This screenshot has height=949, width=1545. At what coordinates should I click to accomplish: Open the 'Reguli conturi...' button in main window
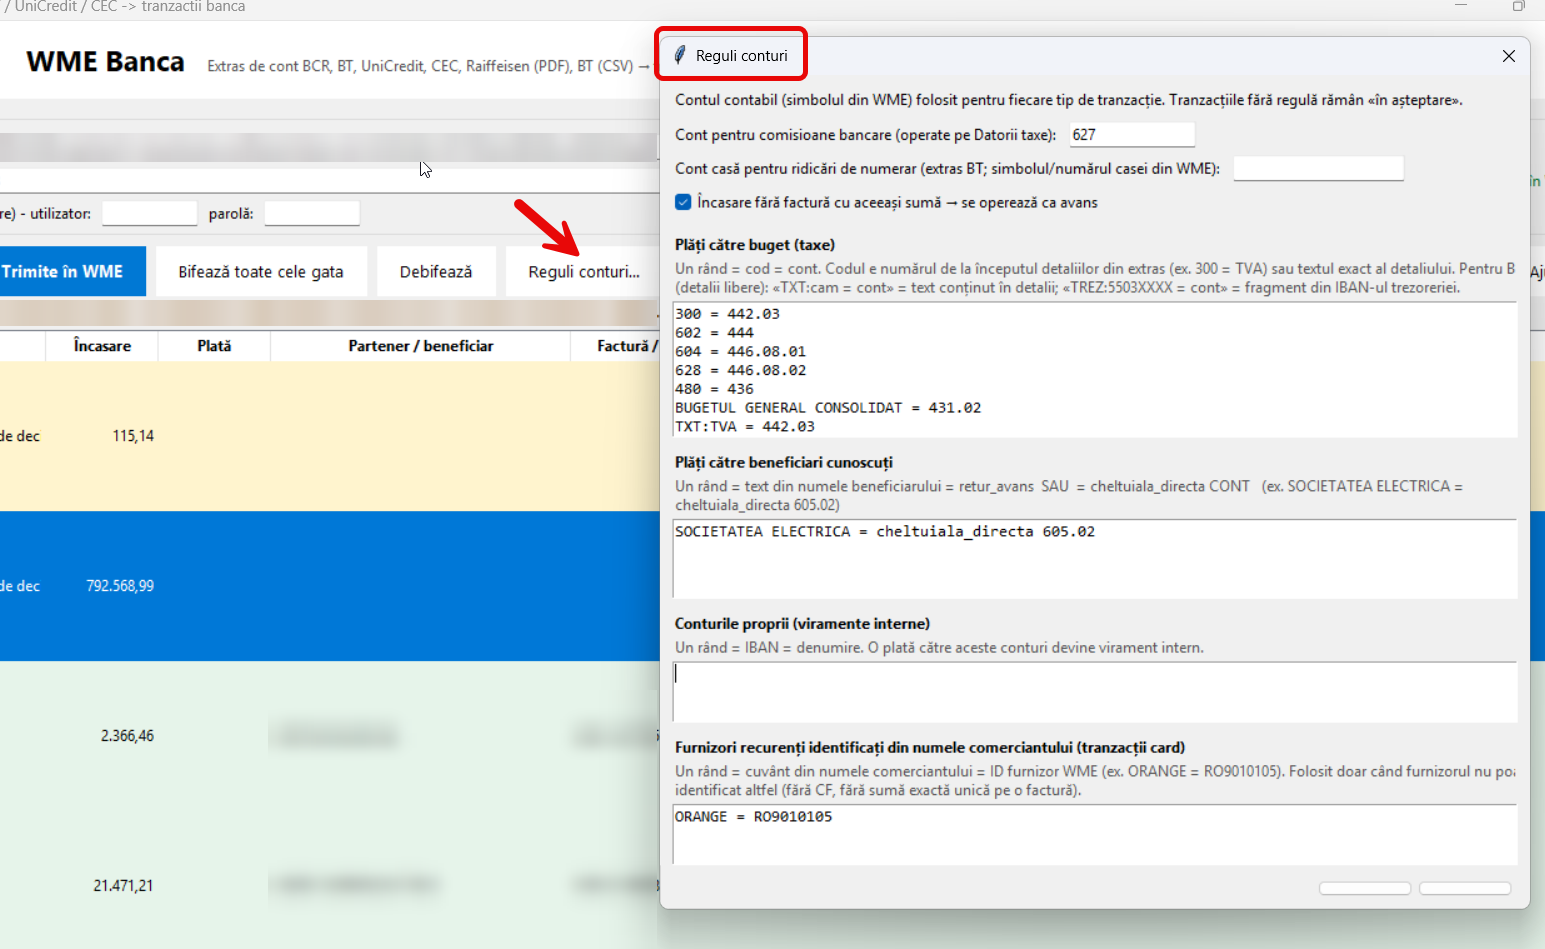pos(584,271)
